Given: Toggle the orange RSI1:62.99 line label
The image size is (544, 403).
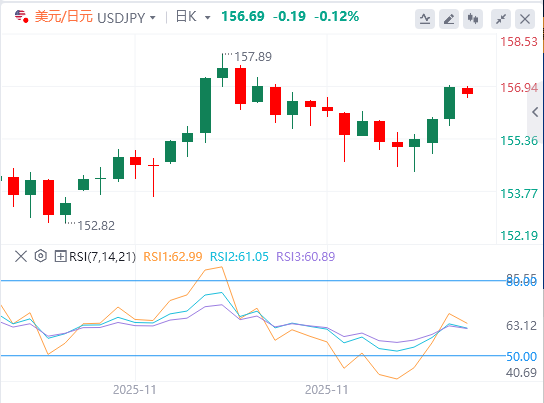Looking at the screenshot, I should click(x=172, y=257).
